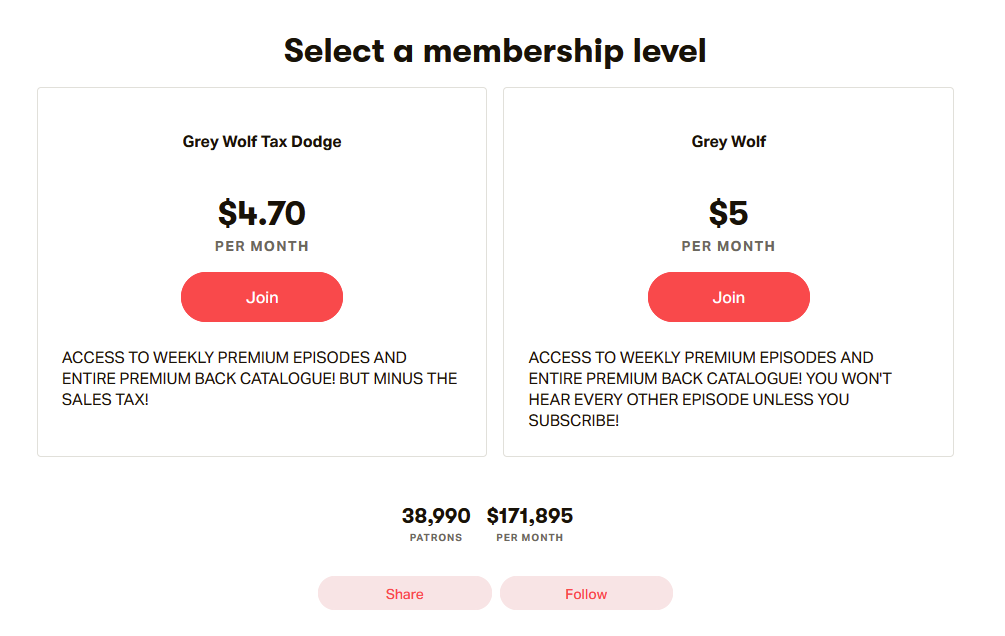This screenshot has width=1005, height=636.
Task: Click the Share button
Action: 404,593
